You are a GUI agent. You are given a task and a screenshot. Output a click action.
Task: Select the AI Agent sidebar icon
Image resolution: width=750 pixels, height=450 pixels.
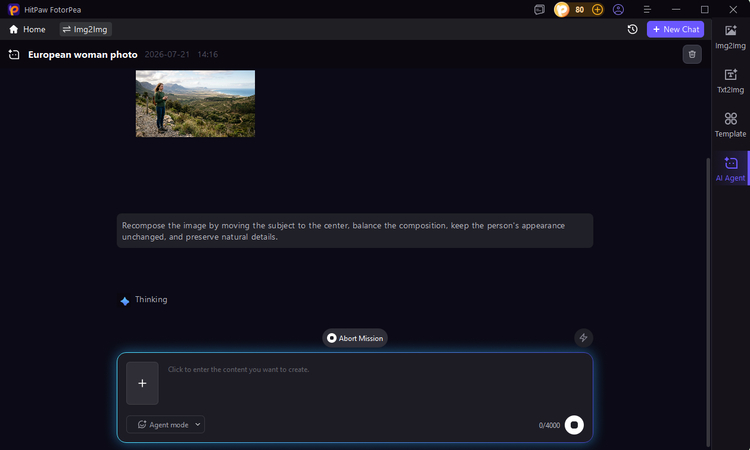pyautogui.click(x=730, y=169)
